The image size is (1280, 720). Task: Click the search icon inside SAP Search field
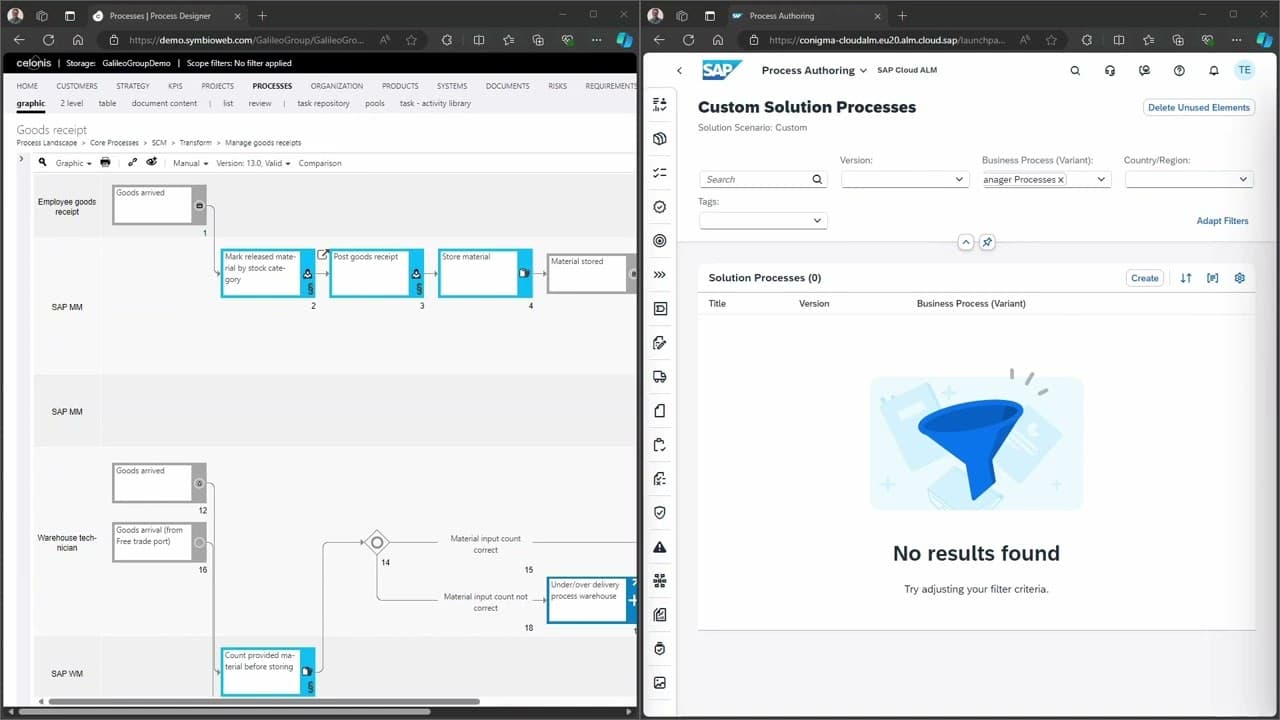[x=817, y=180]
